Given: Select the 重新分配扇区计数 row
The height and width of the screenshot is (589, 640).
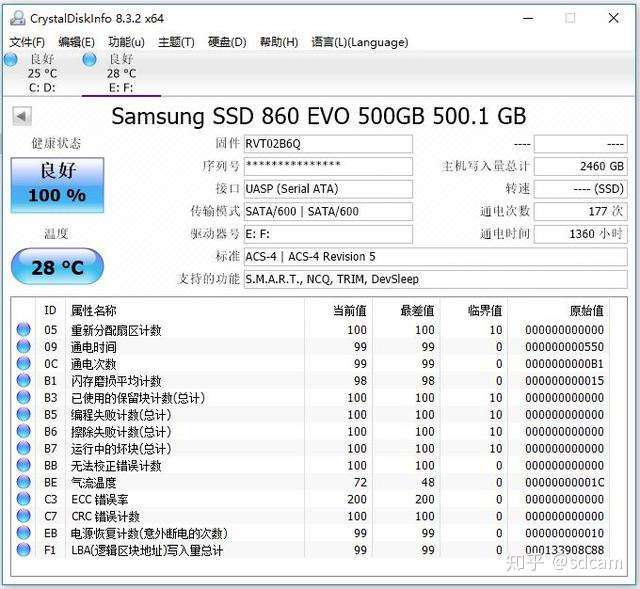Looking at the screenshot, I should coord(310,329).
